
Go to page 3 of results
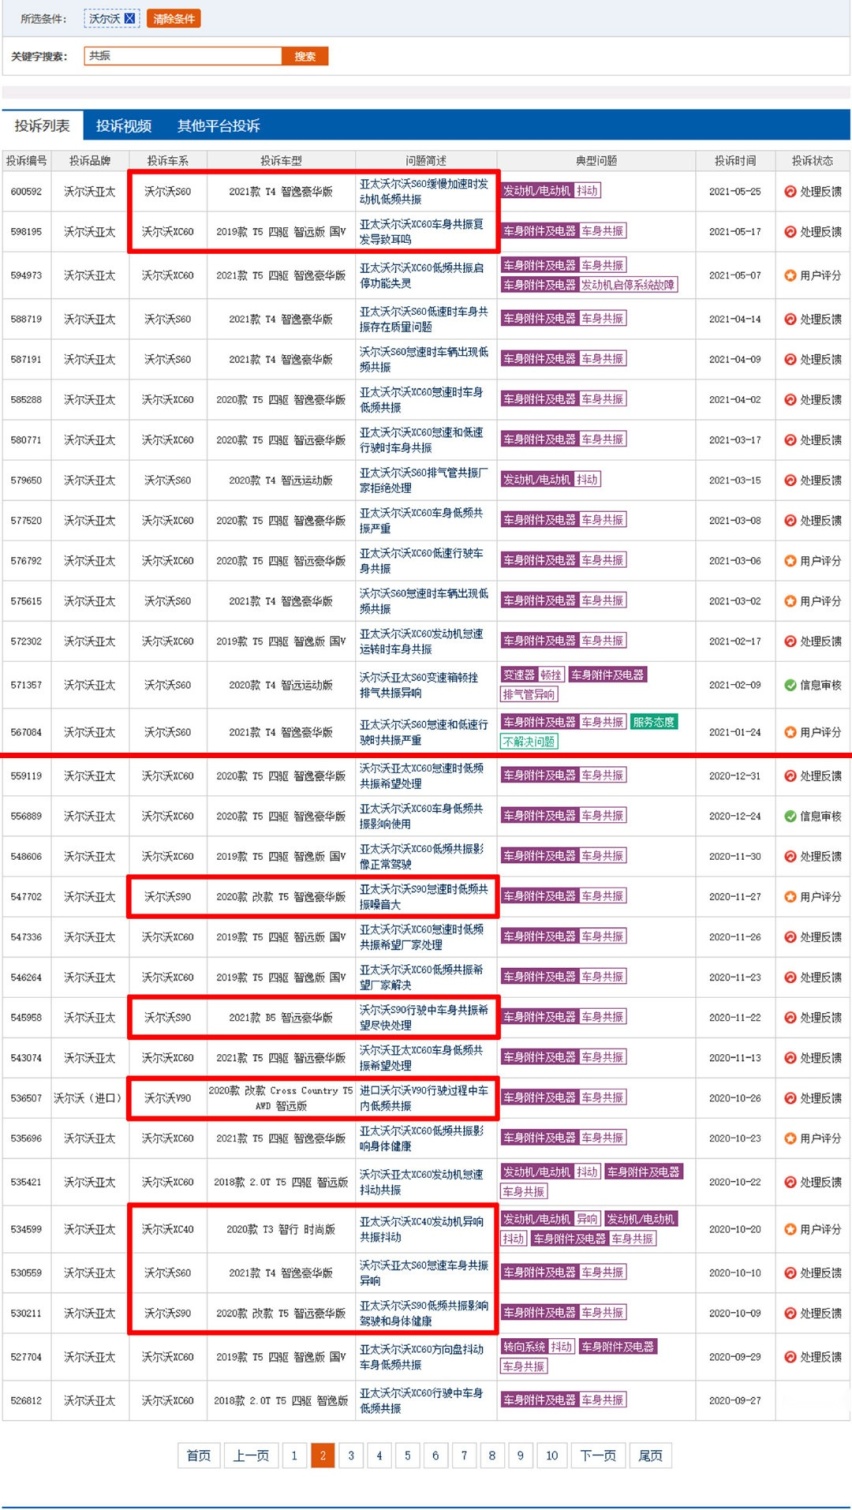[351, 1455]
